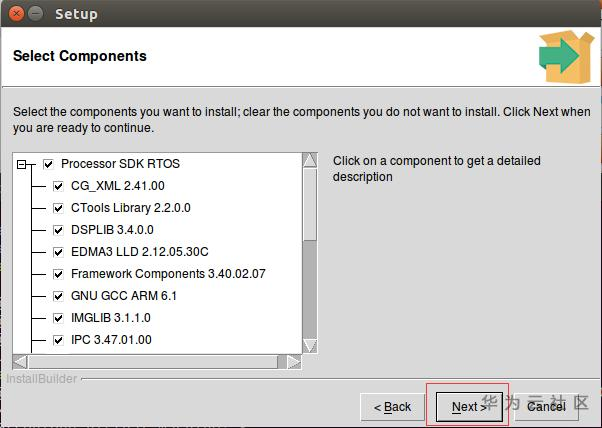Go back with the Back button
The height and width of the screenshot is (428, 602).
(x=392, y=407)
